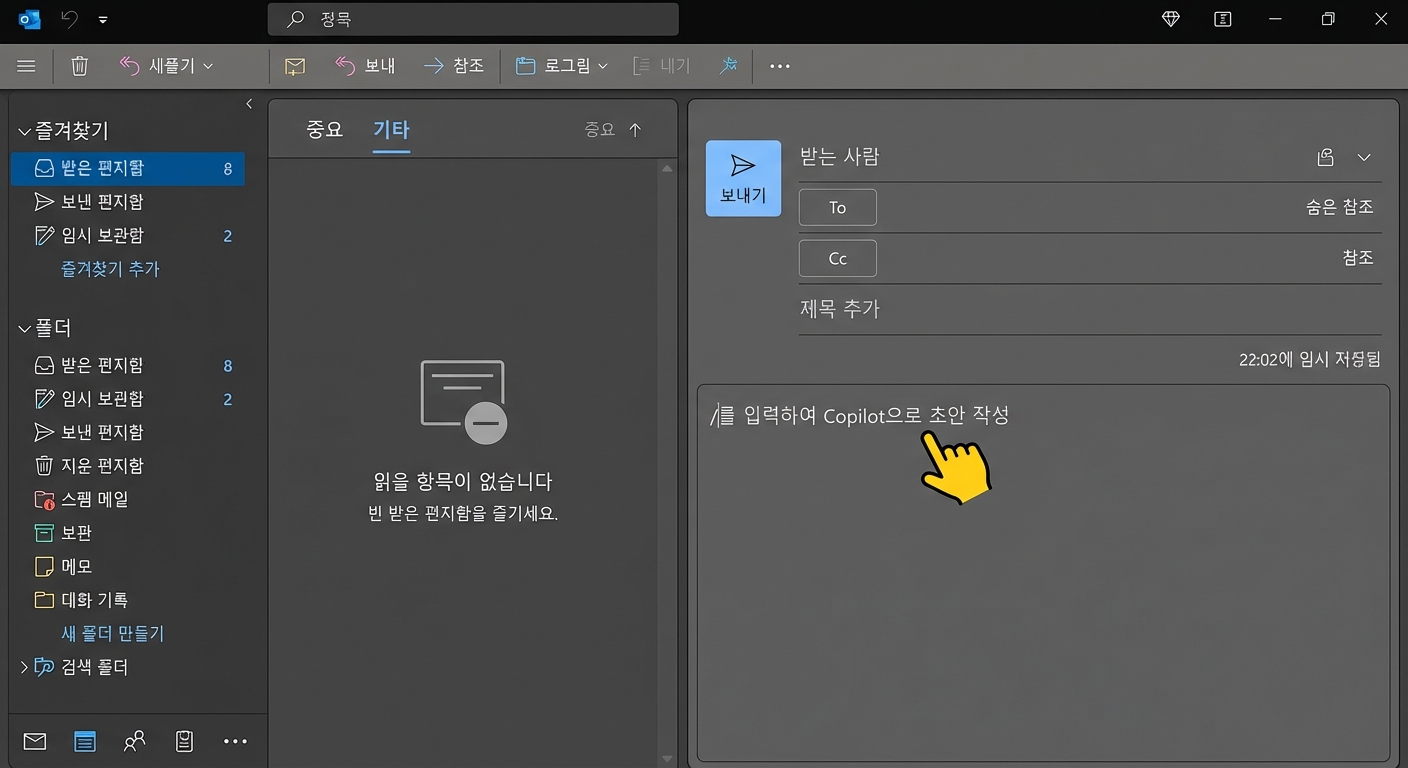
Task: Click the blue sparkle pin toolbar icon
Action: tap(728, 66)
